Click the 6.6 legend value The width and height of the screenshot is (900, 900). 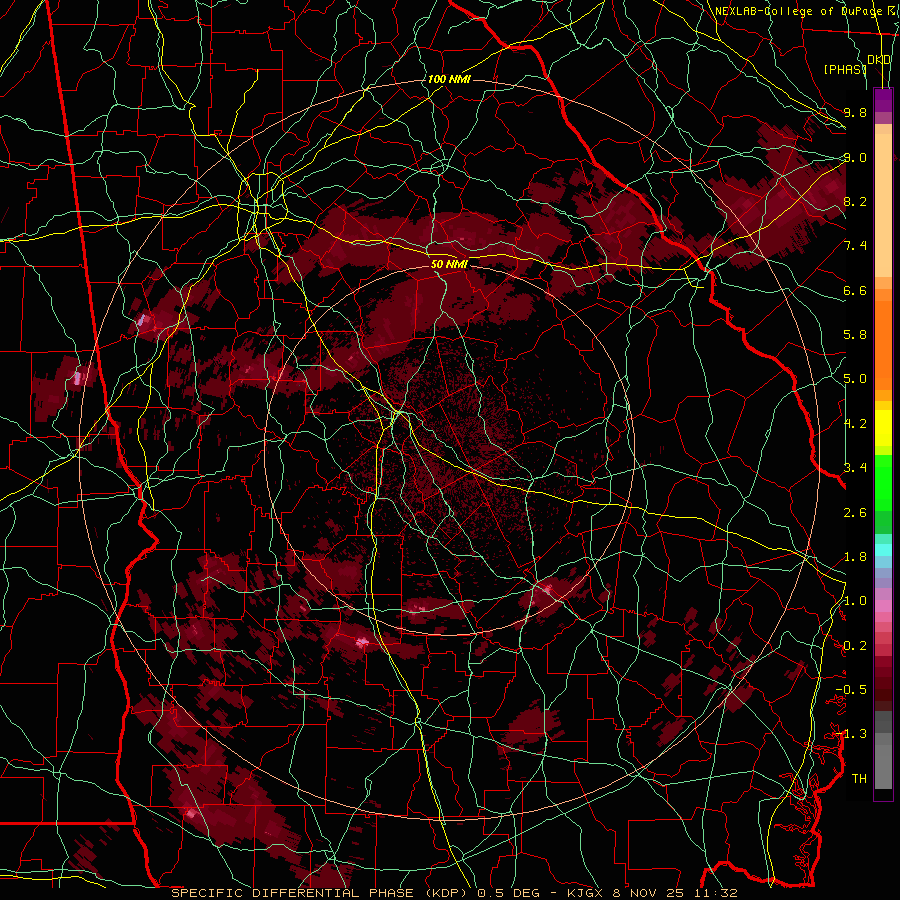tap(855, 290)
